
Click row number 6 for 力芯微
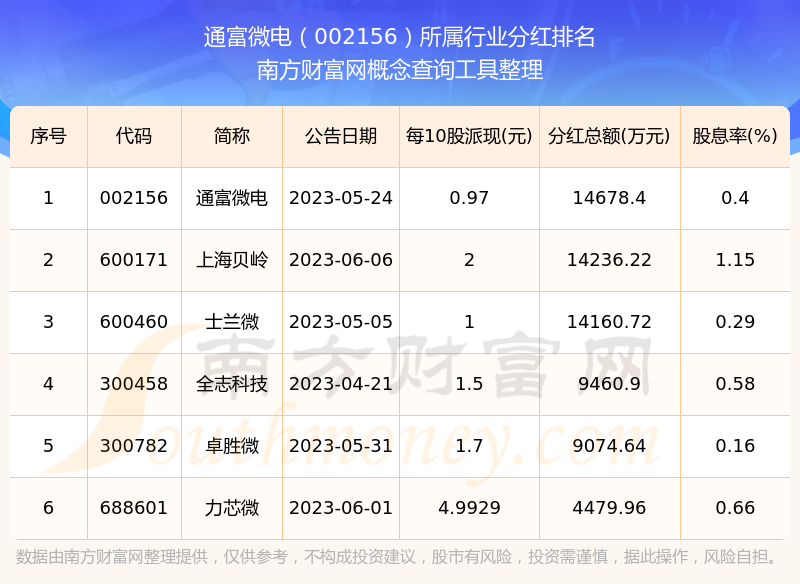pos(48,508)
